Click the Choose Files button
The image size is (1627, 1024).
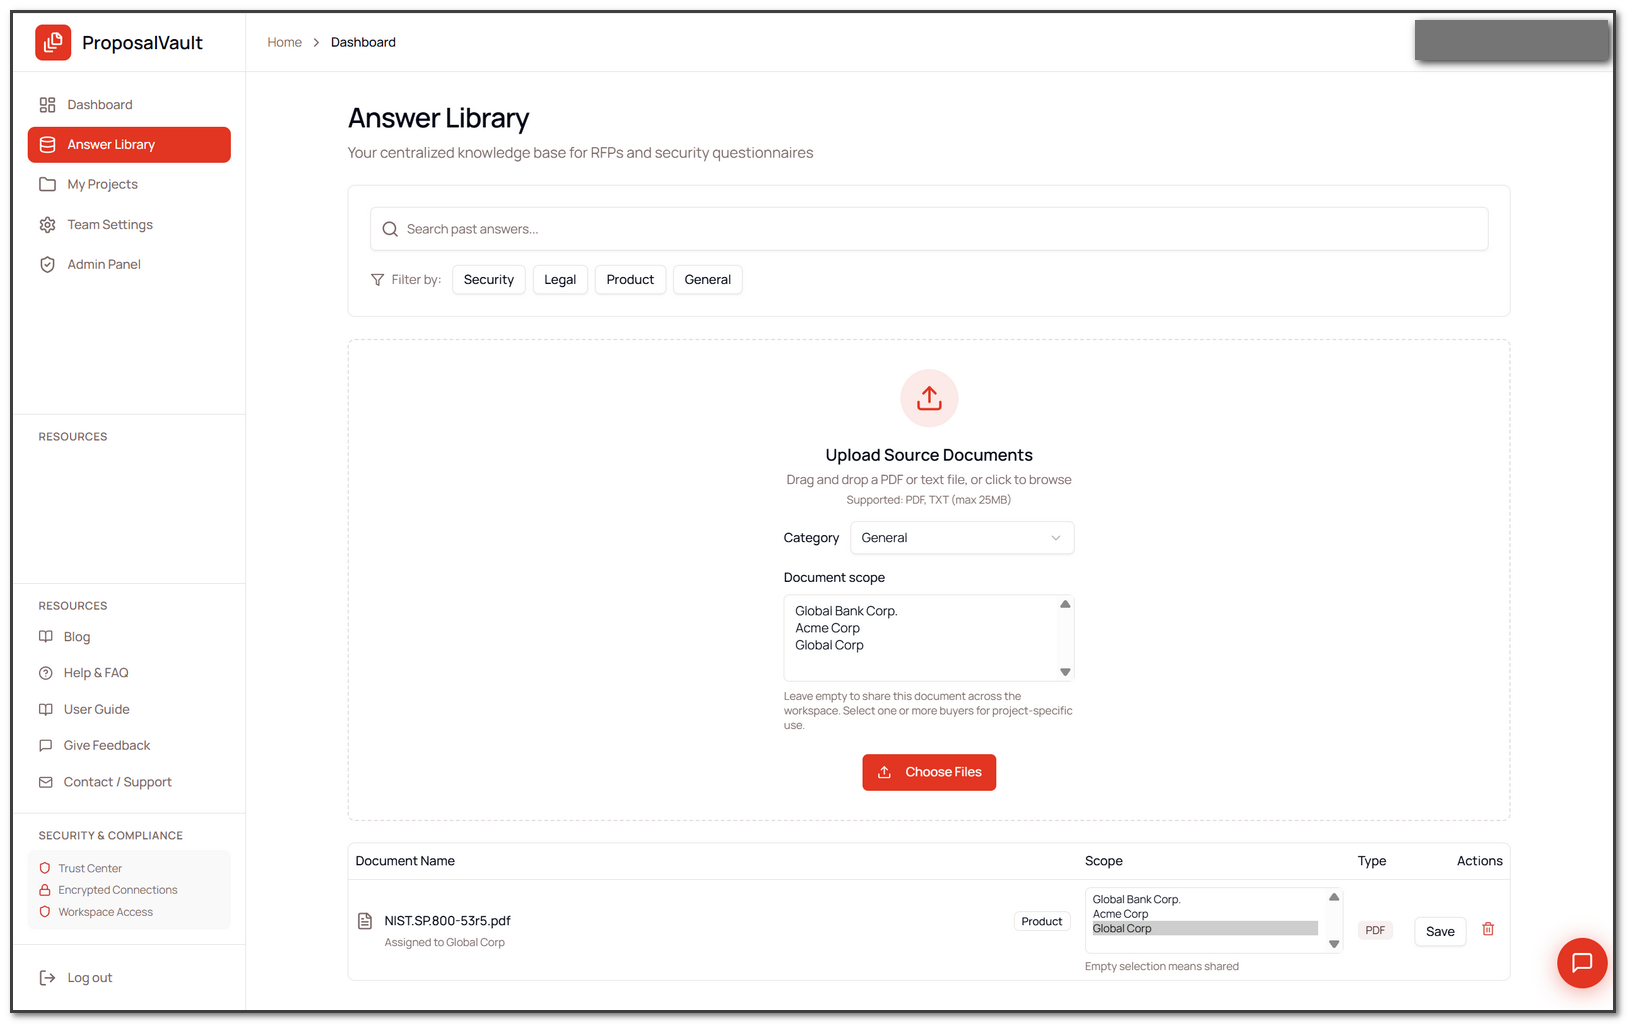(x=929, y=772)
